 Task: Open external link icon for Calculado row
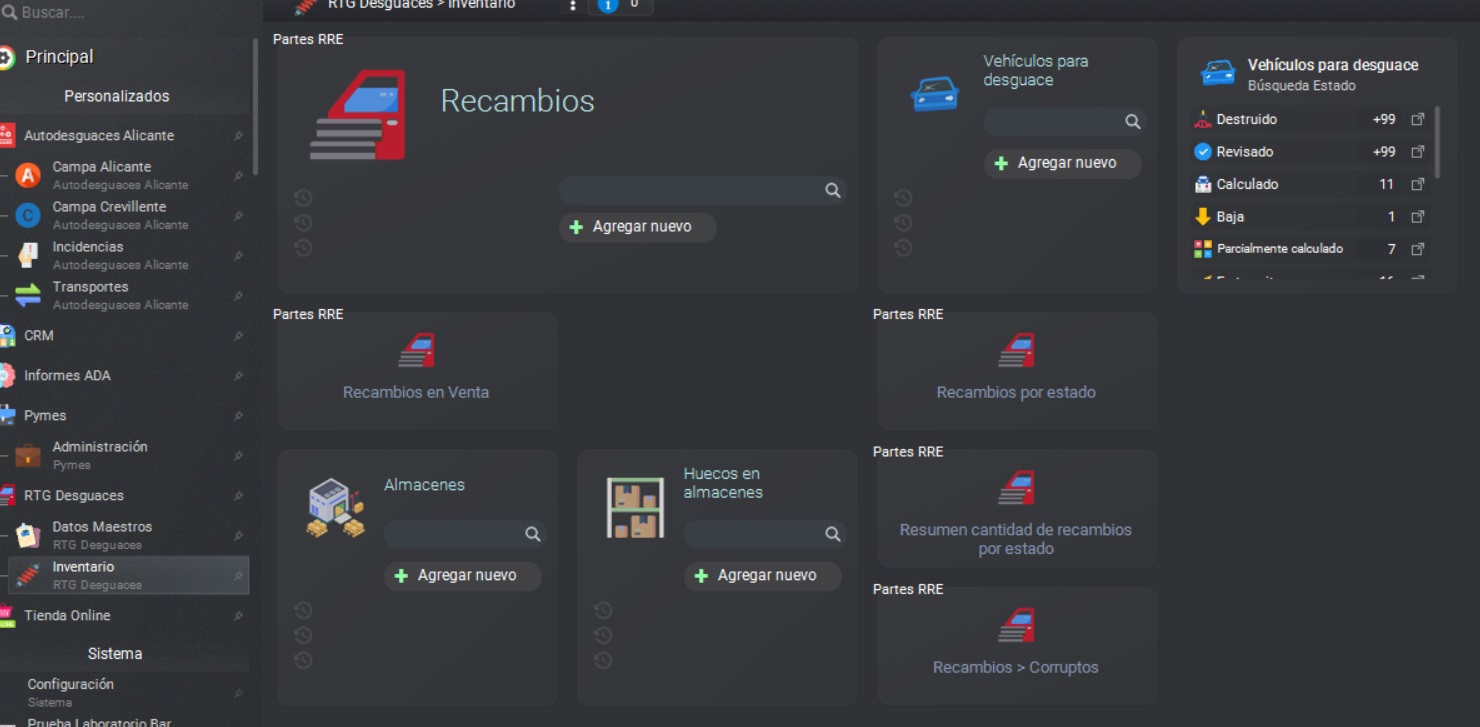pos(1417,185)
